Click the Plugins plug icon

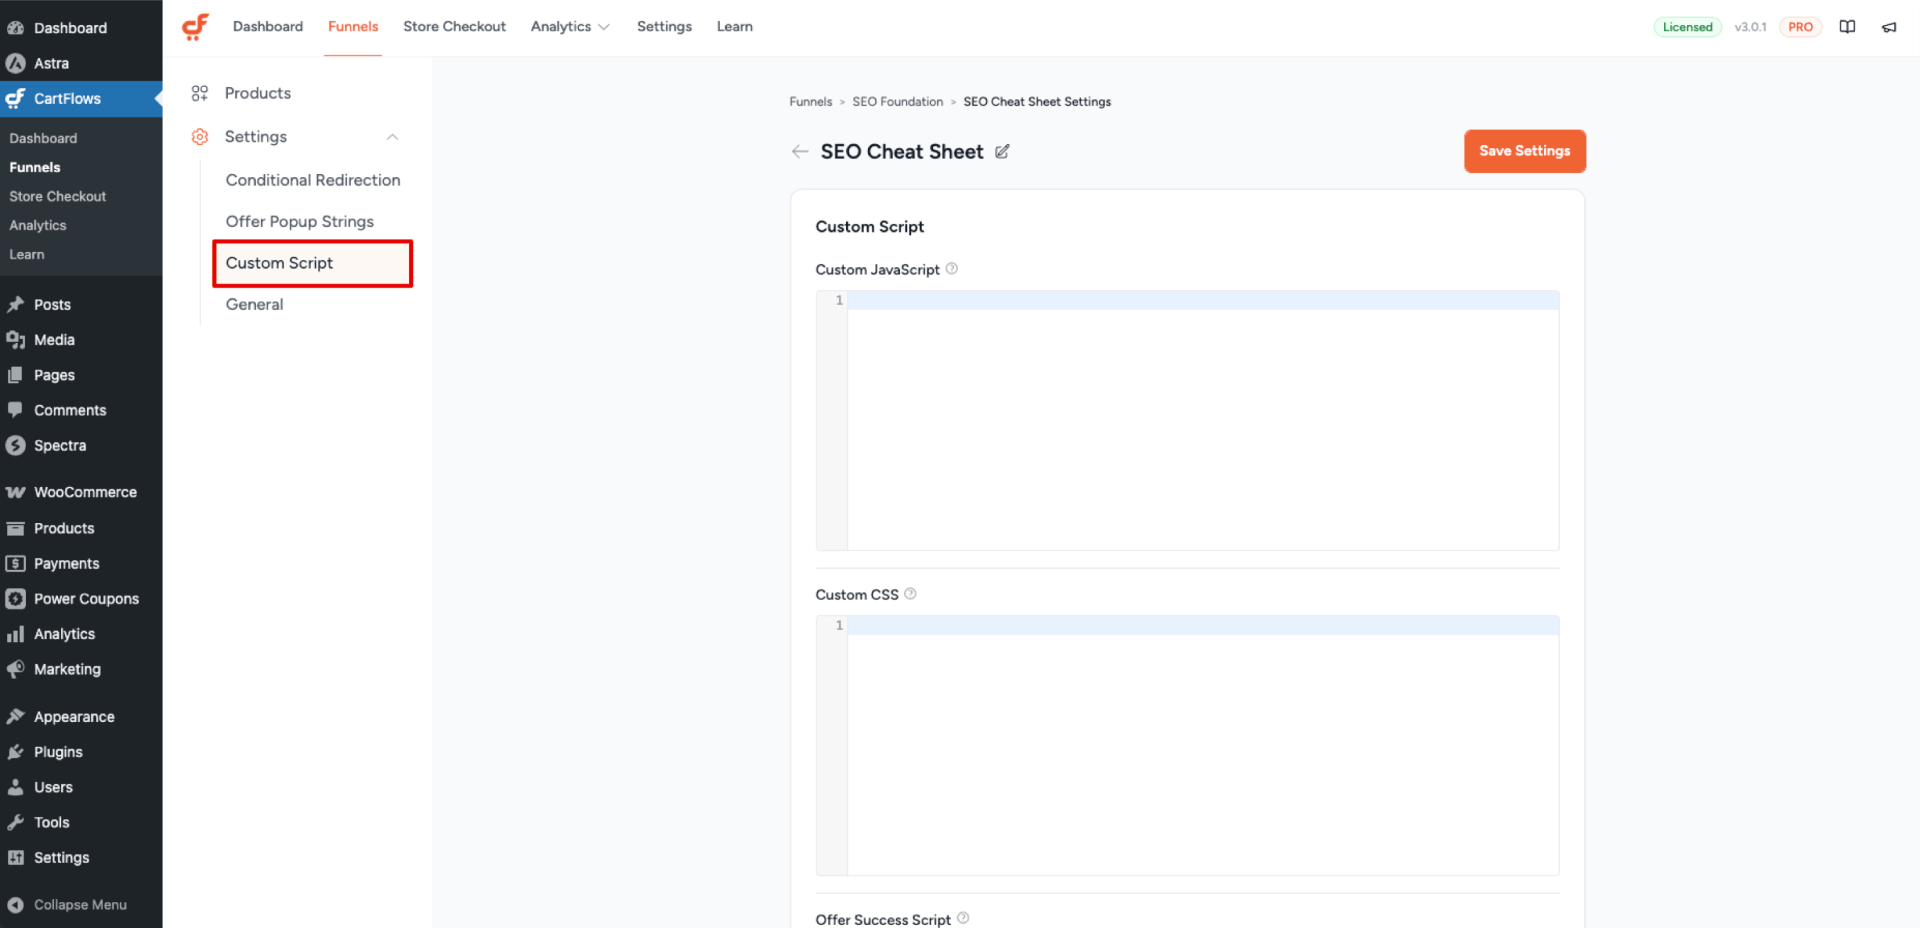(x=15, y=752)
